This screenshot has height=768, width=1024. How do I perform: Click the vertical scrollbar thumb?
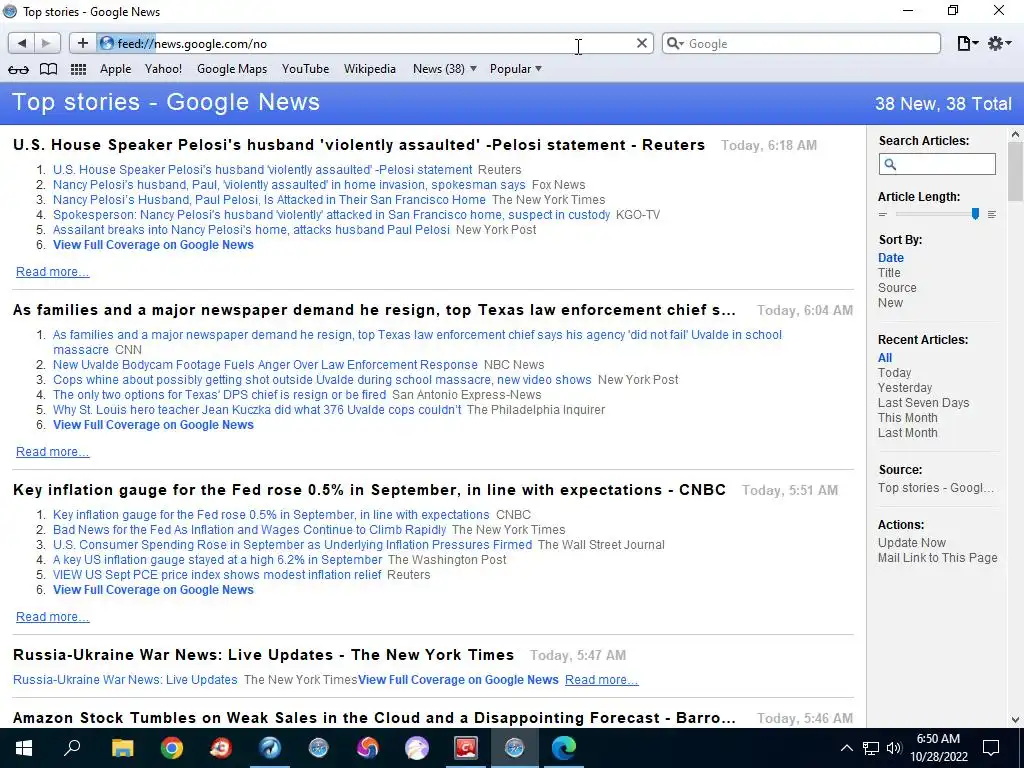(1015, 171)
